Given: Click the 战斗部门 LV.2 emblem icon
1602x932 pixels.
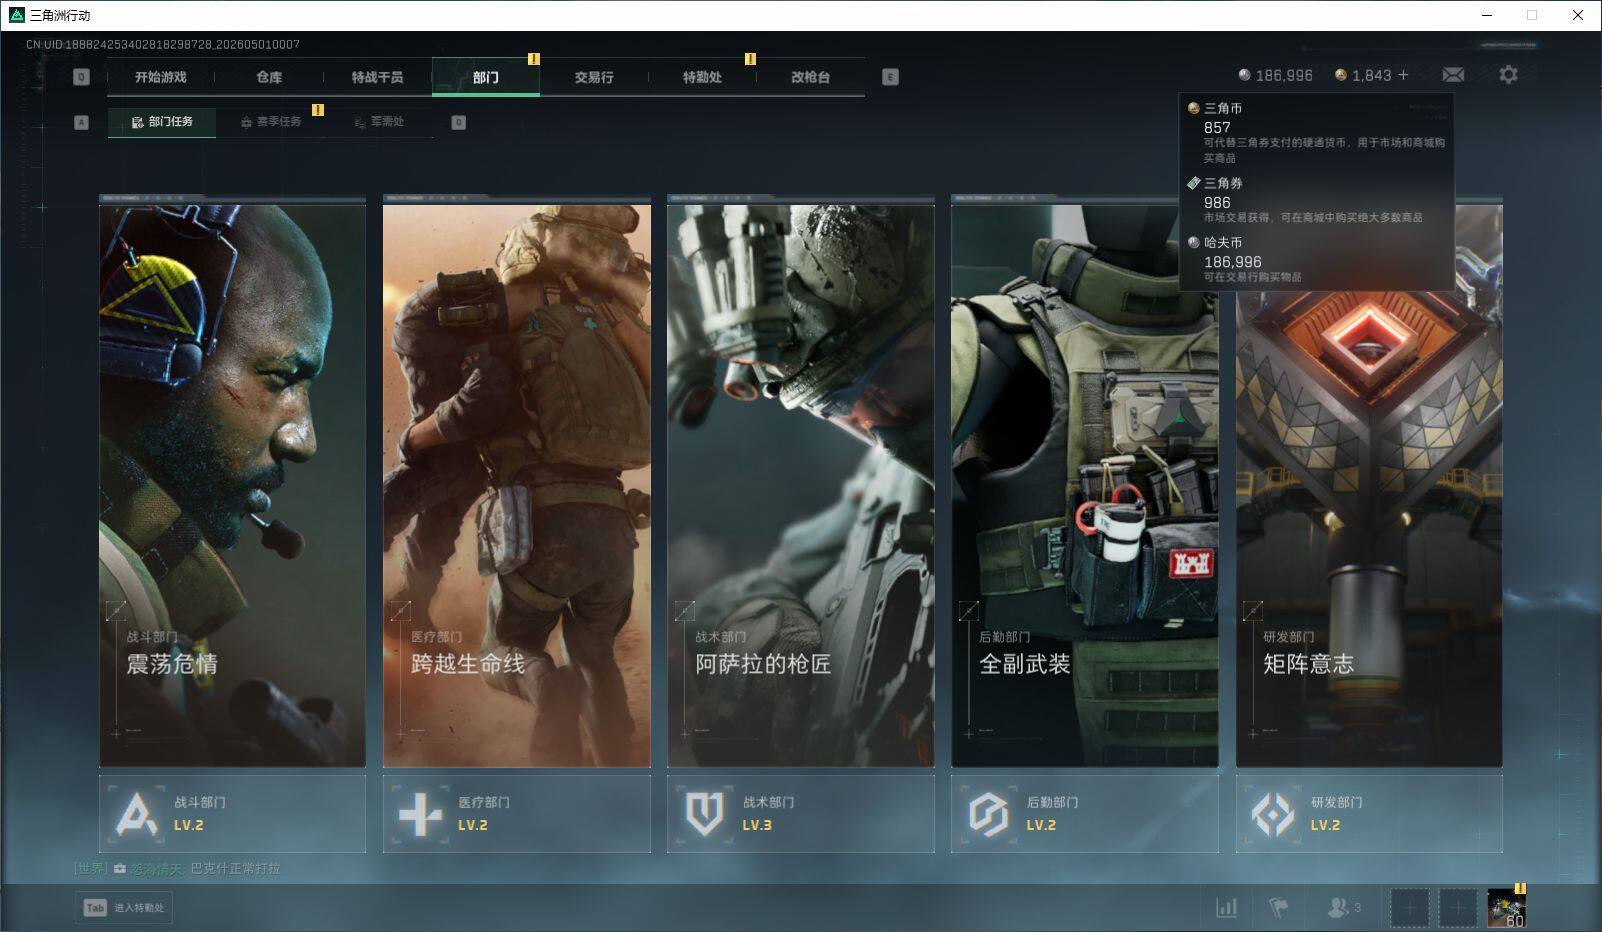Looking at the screenshot, I should tap(136, 814).
